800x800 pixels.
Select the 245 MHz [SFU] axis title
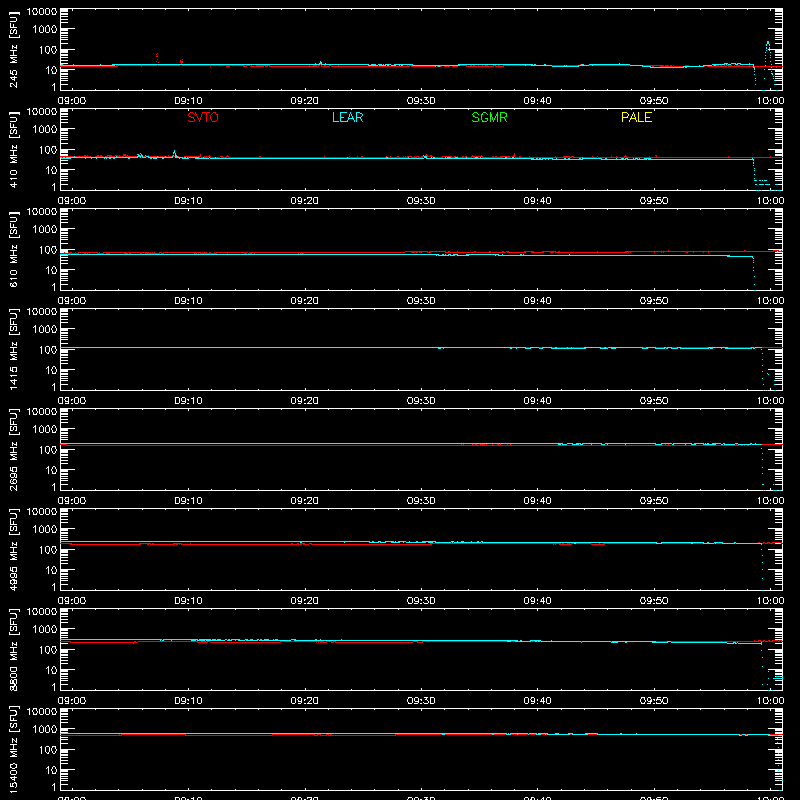pyautogui.click(x=13, y=50)
